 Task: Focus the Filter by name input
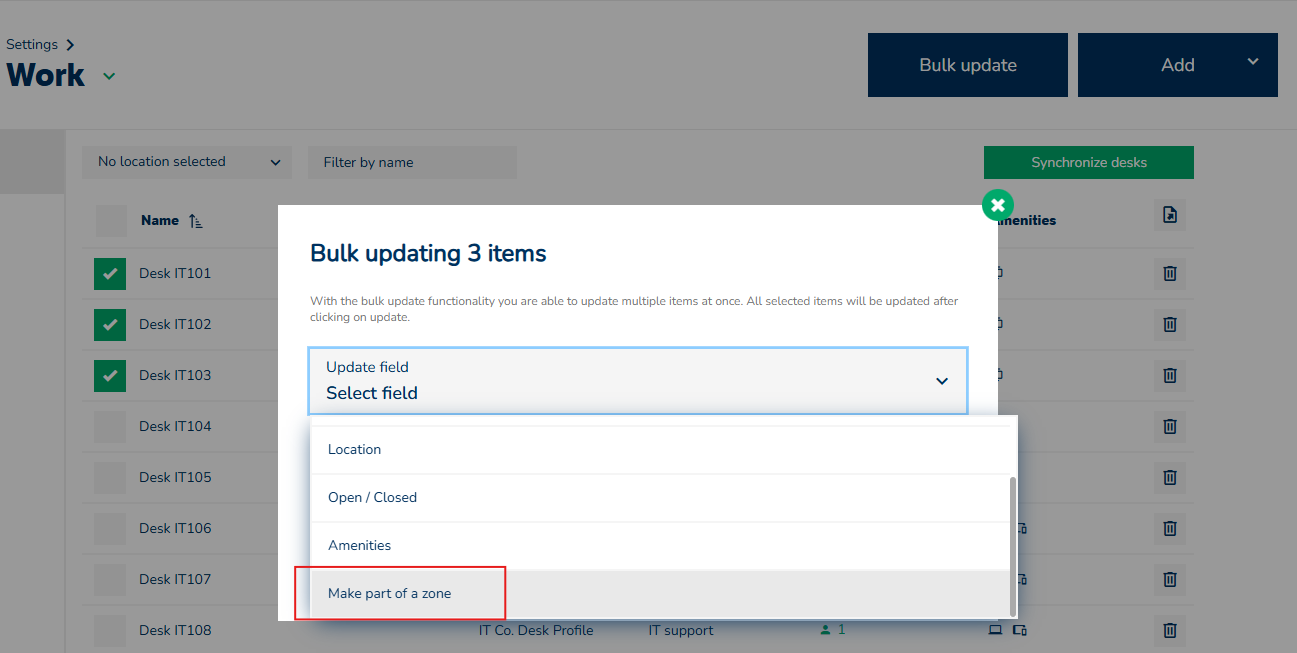412,162
